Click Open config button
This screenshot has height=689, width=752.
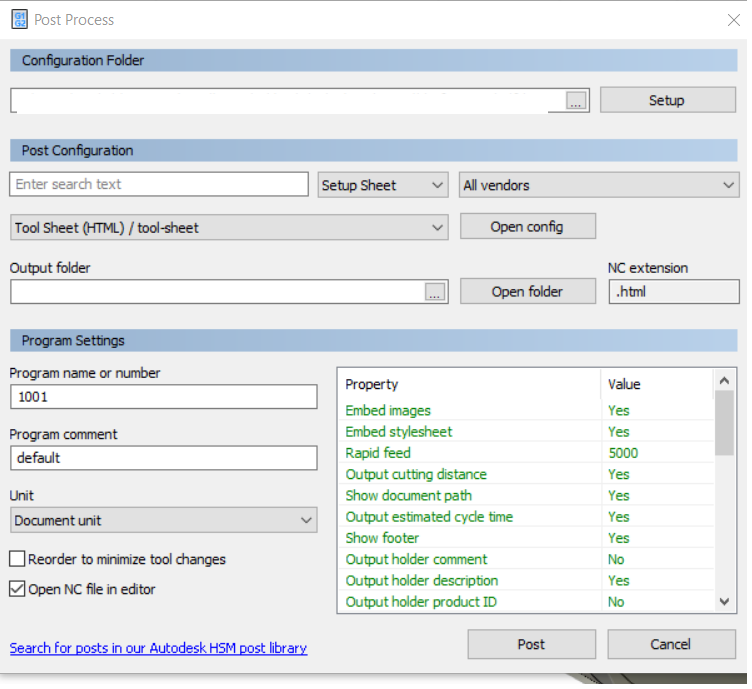(528, 226)
